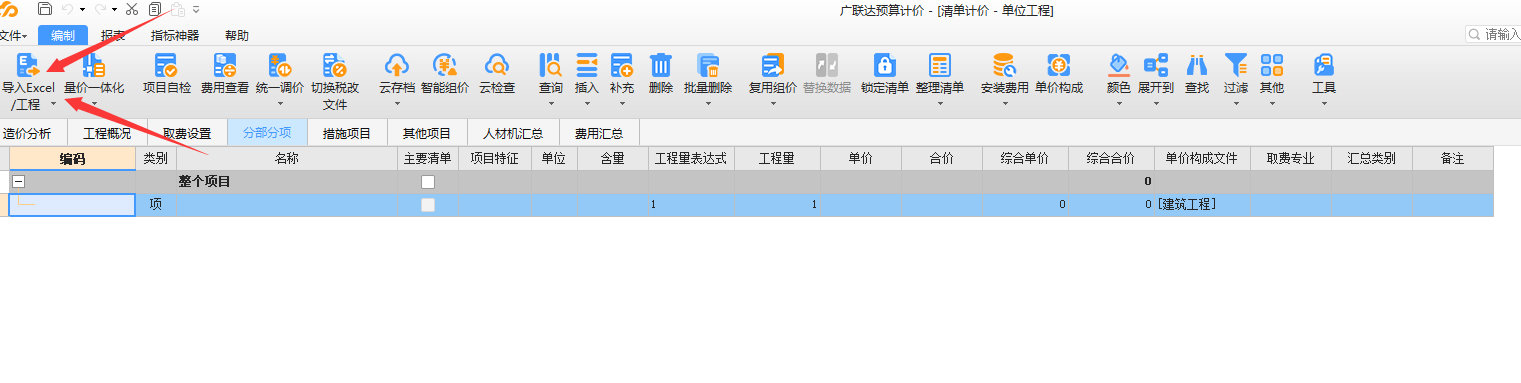Open the 工程概况 tab
The width and height of the screenshot is (1521, 383).
pyautogui.click(x=107, y=133)
